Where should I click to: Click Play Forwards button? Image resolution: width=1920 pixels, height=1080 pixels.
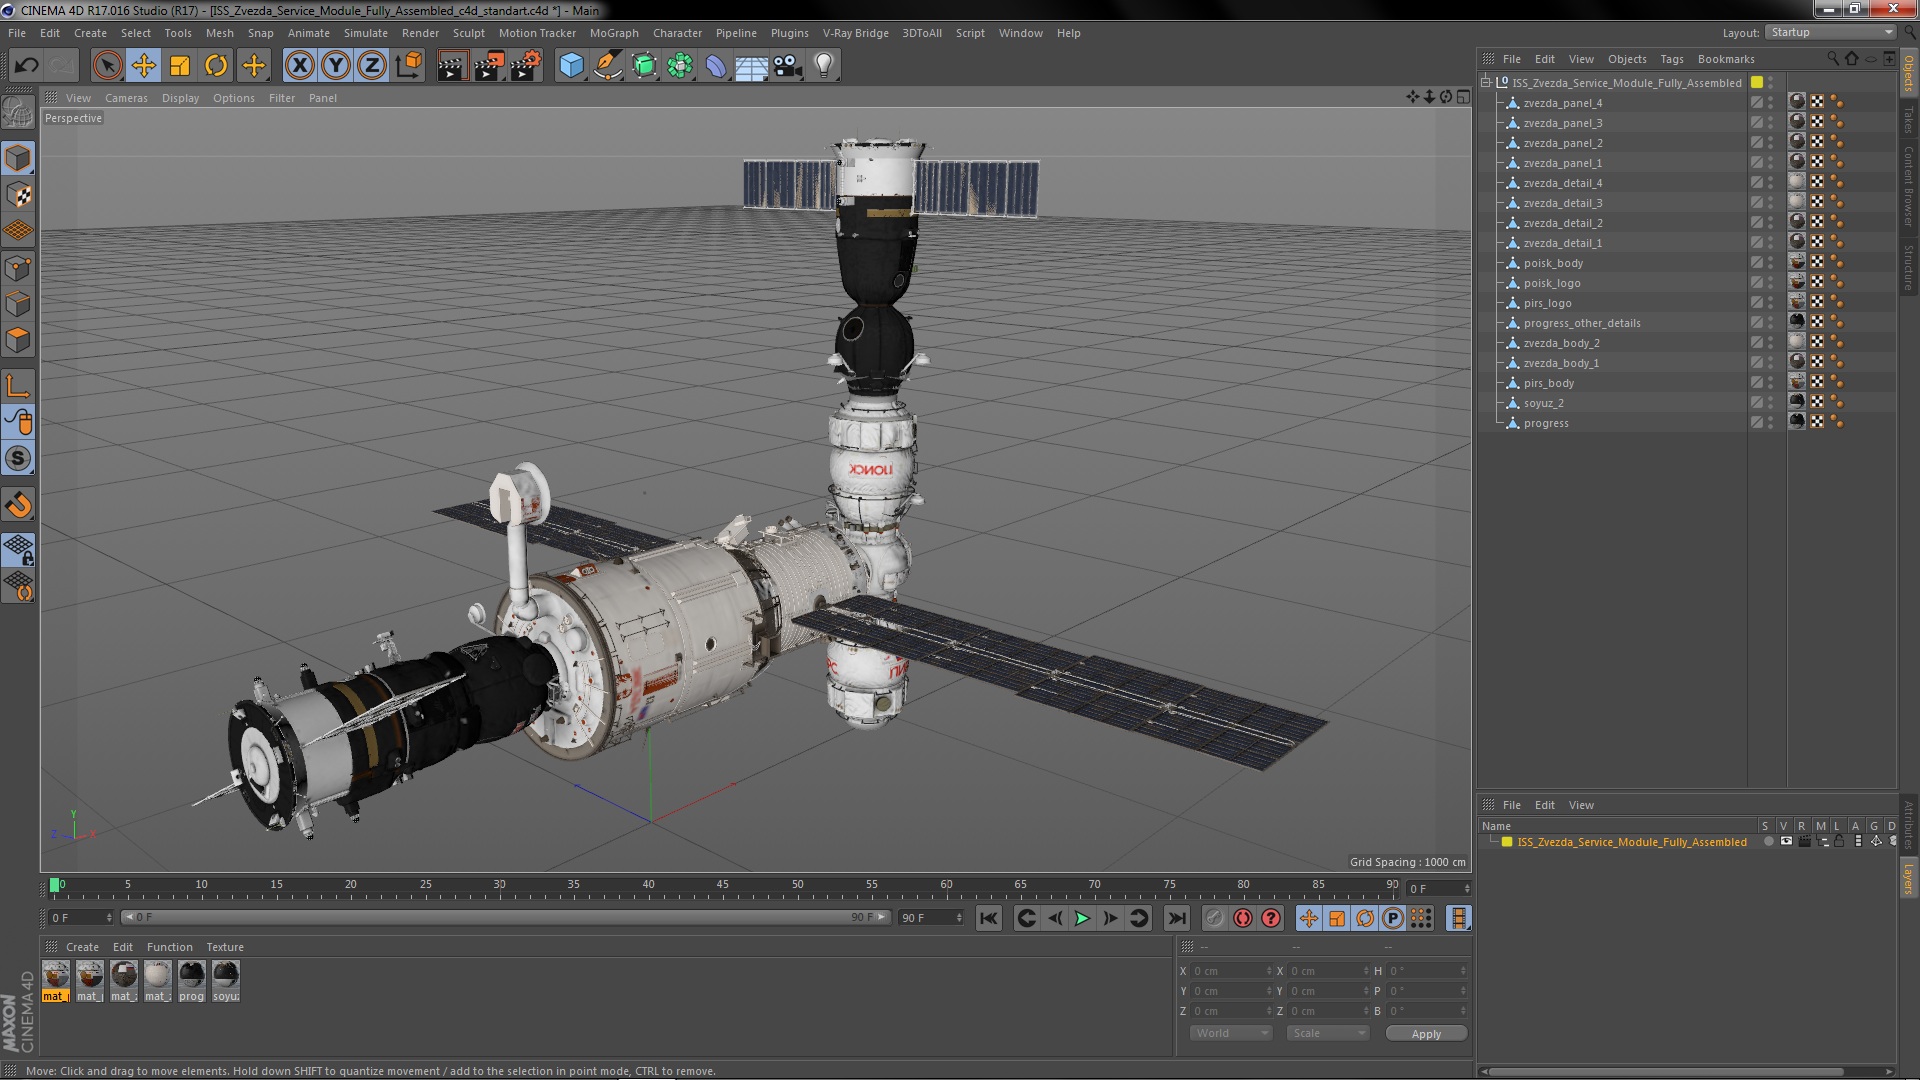[x=1082, y=918]
